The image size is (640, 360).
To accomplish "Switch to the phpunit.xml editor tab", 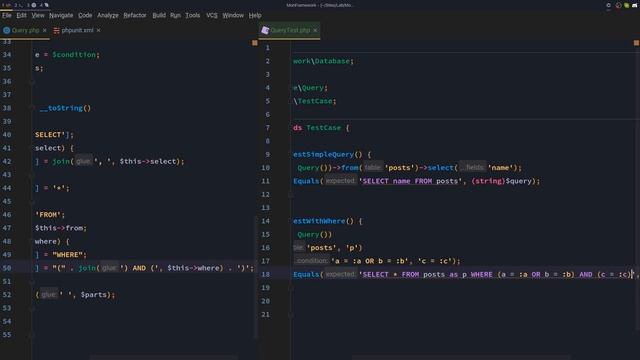I will click(x=77, y=30).
